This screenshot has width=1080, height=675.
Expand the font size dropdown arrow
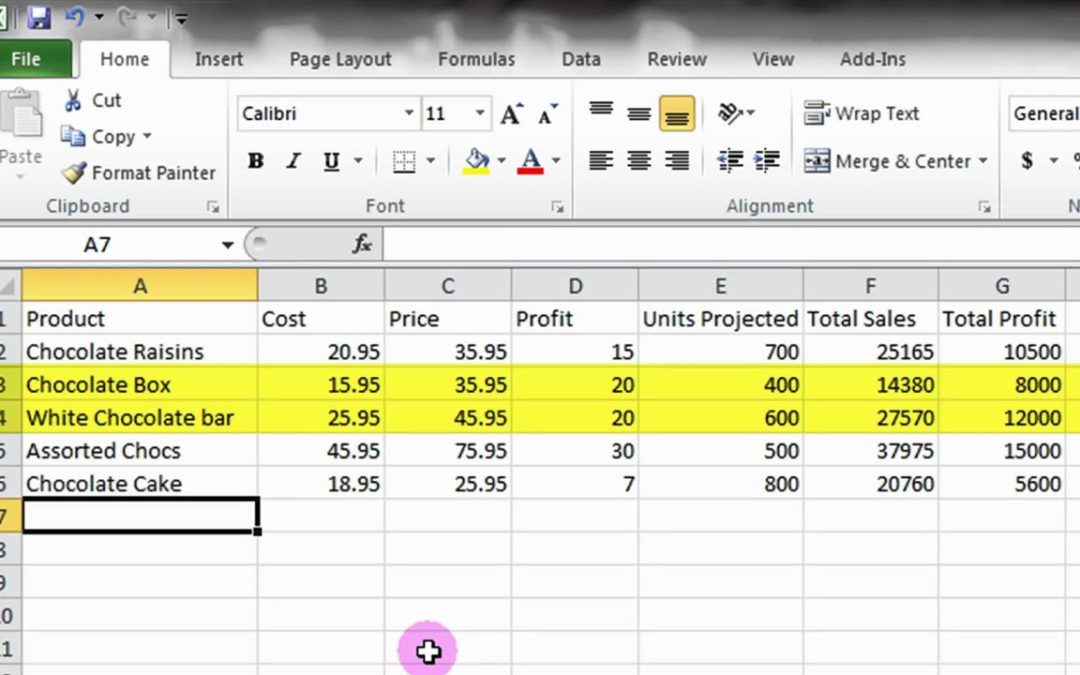(479, 113)
